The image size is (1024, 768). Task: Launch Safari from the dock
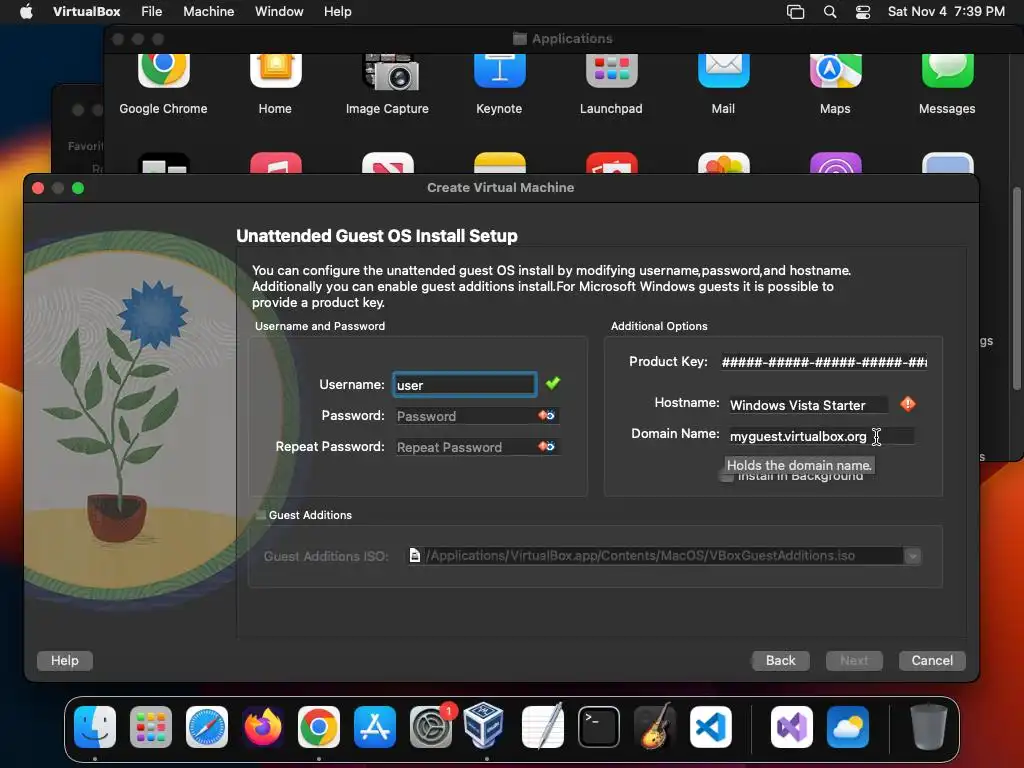click(207, 727)
